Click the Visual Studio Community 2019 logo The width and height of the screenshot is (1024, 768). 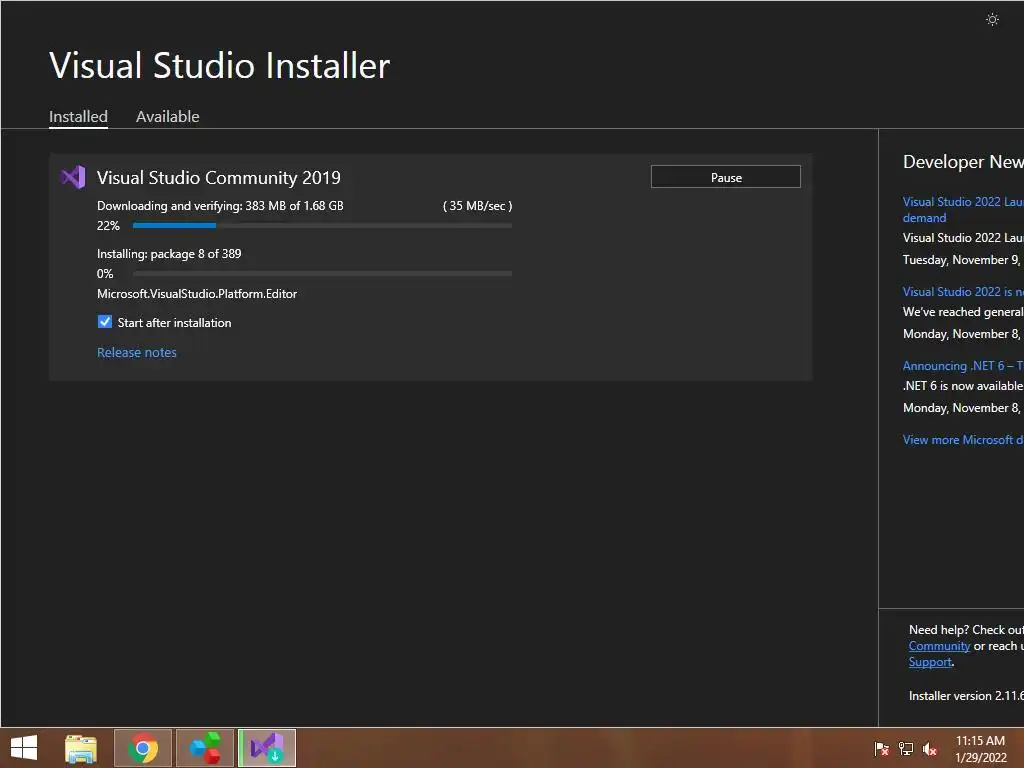click(x=73, y=177)
